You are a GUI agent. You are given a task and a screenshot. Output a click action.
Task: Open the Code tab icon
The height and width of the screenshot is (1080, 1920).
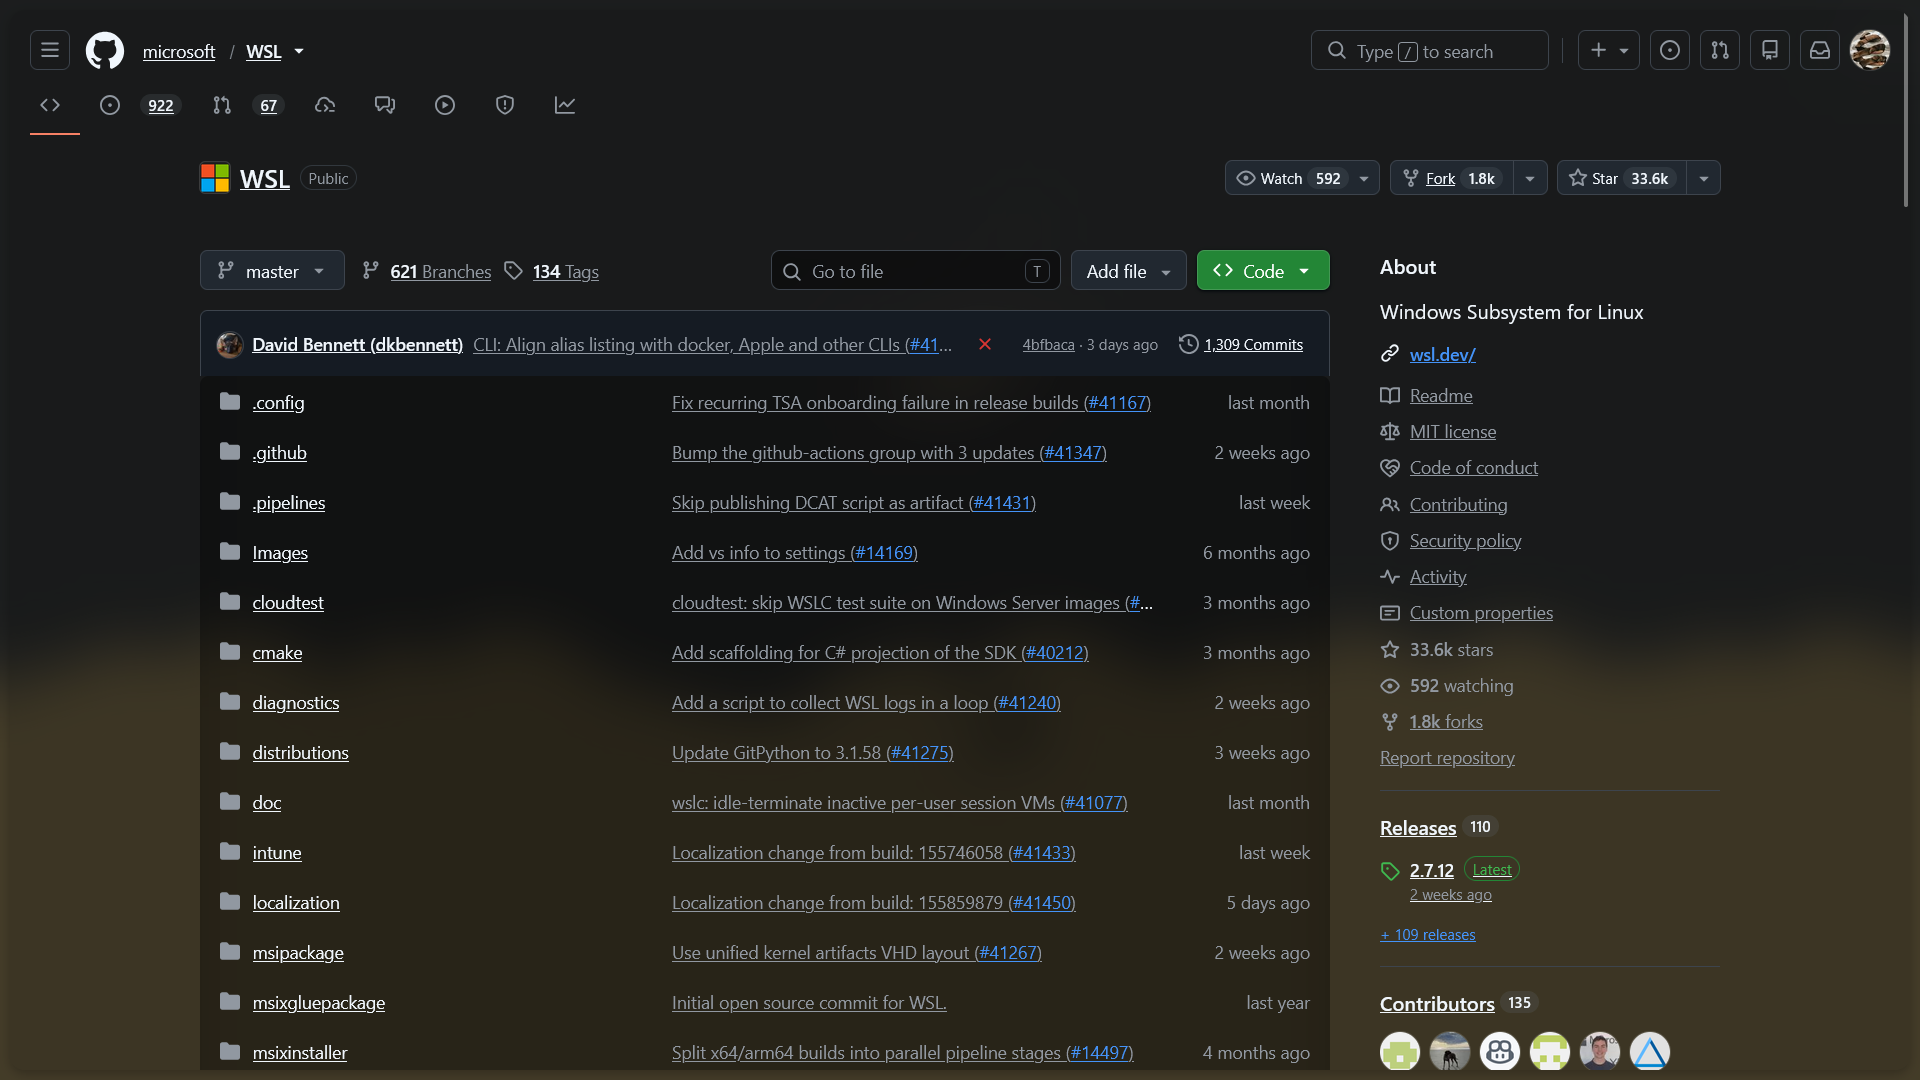point(50,105)
